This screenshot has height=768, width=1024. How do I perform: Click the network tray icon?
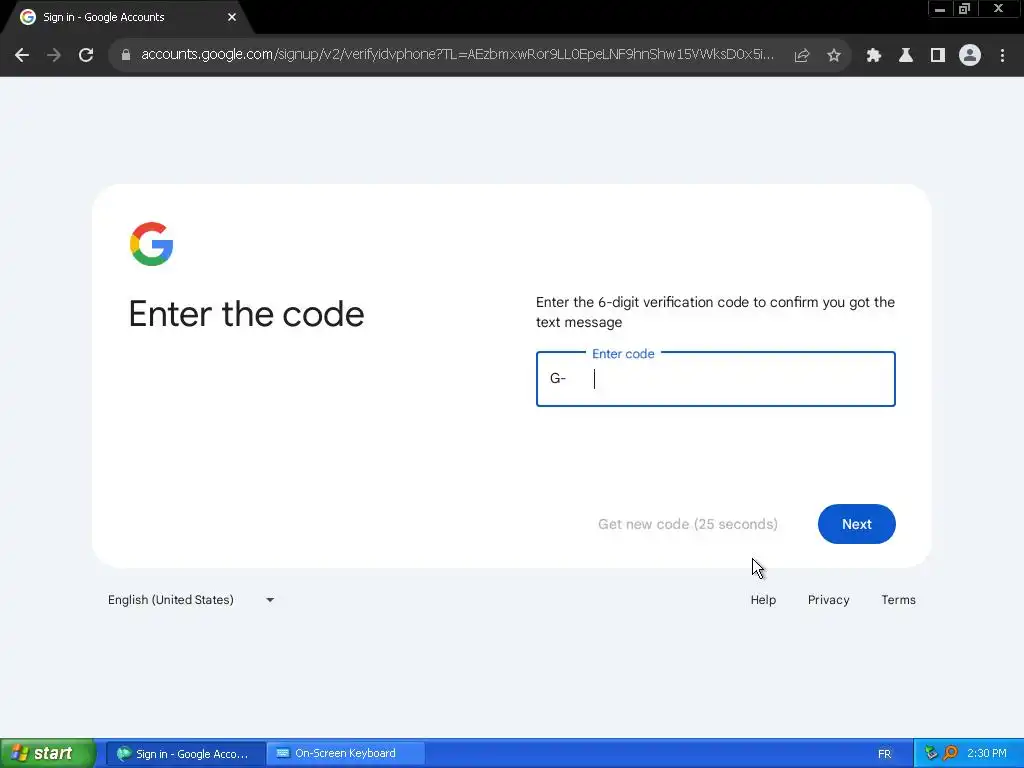(931, 754)
